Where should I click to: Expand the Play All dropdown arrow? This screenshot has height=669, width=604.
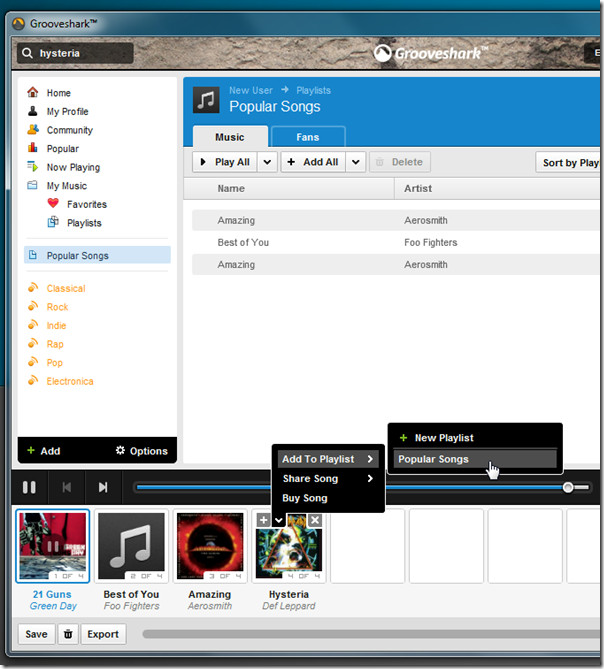[x=267, y=162]
